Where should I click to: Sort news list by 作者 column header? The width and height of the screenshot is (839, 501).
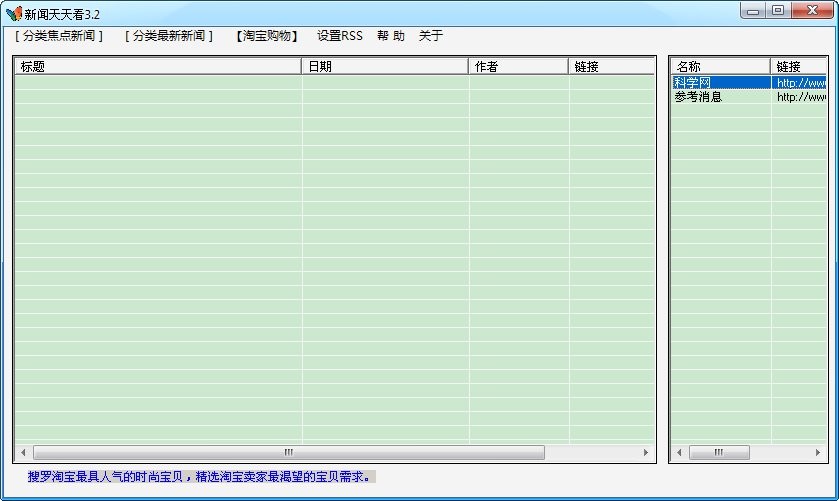(518, 66)
